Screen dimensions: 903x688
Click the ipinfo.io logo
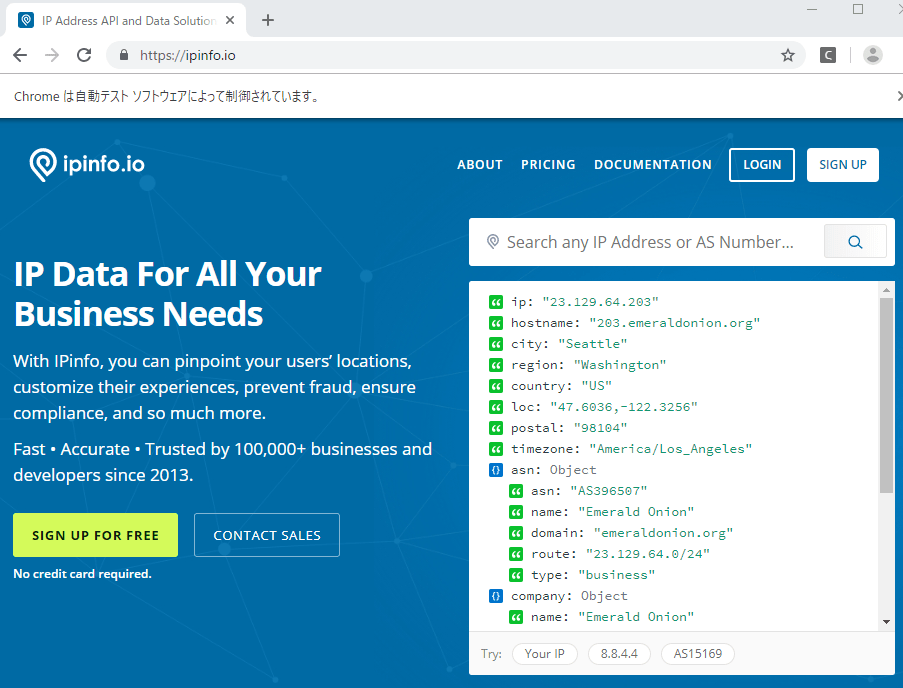87,165
